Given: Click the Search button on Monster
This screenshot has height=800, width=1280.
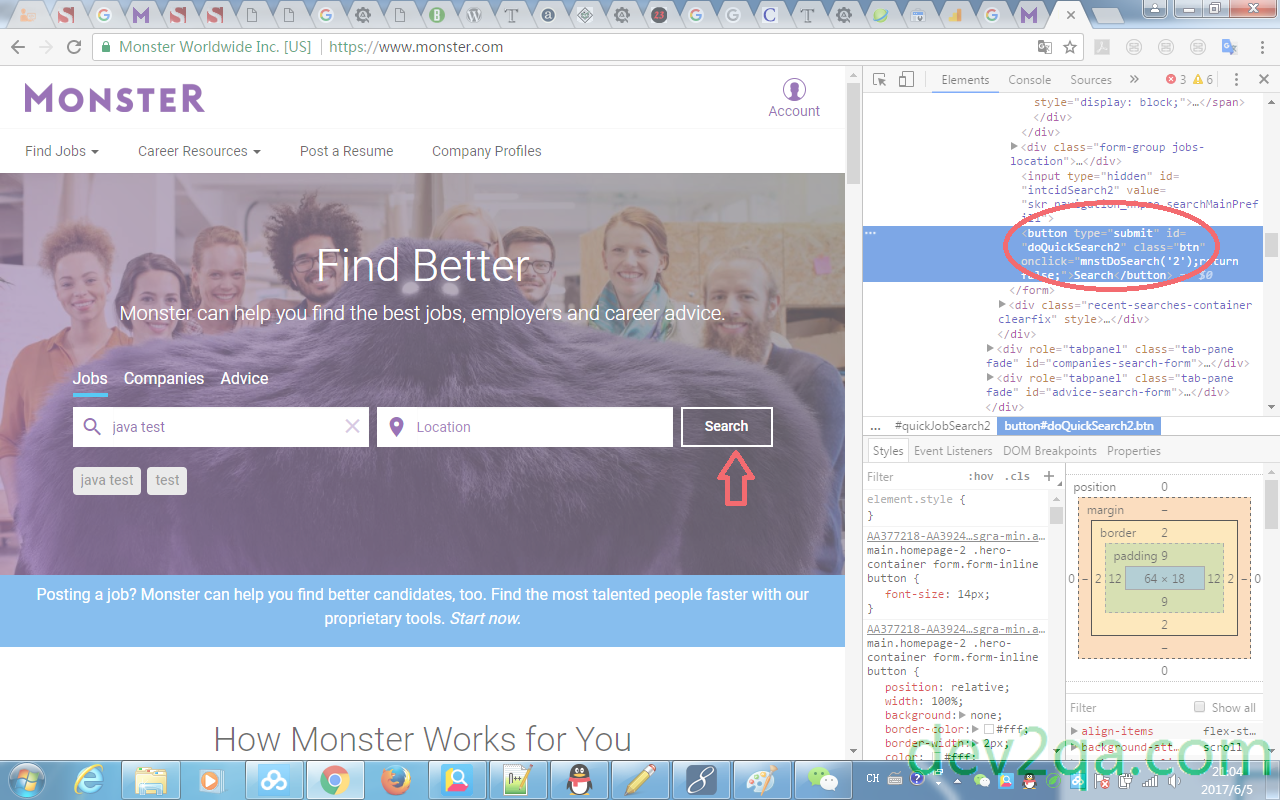Looking at the screenshot, I should pyautogui.click(x=727, y=427).
